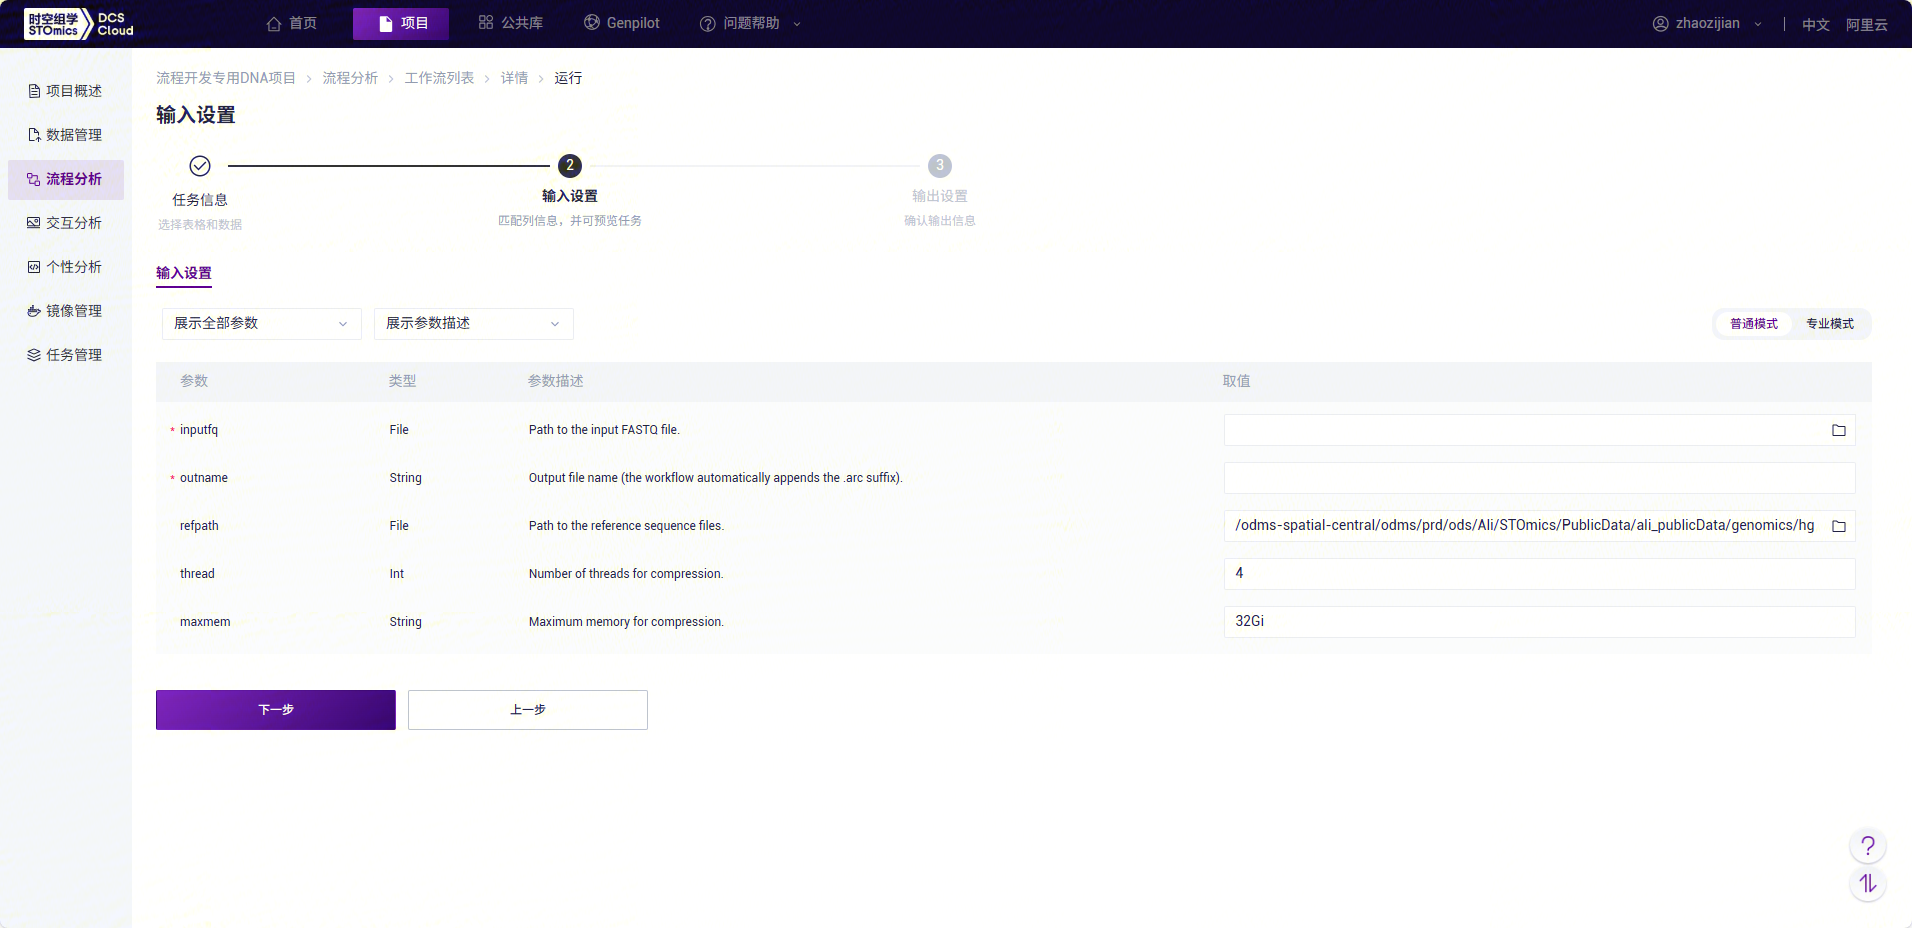Viewport: 1912px width, 928px height.
Task: Click the 交互分析 picture icon
Action: [34, 223]
